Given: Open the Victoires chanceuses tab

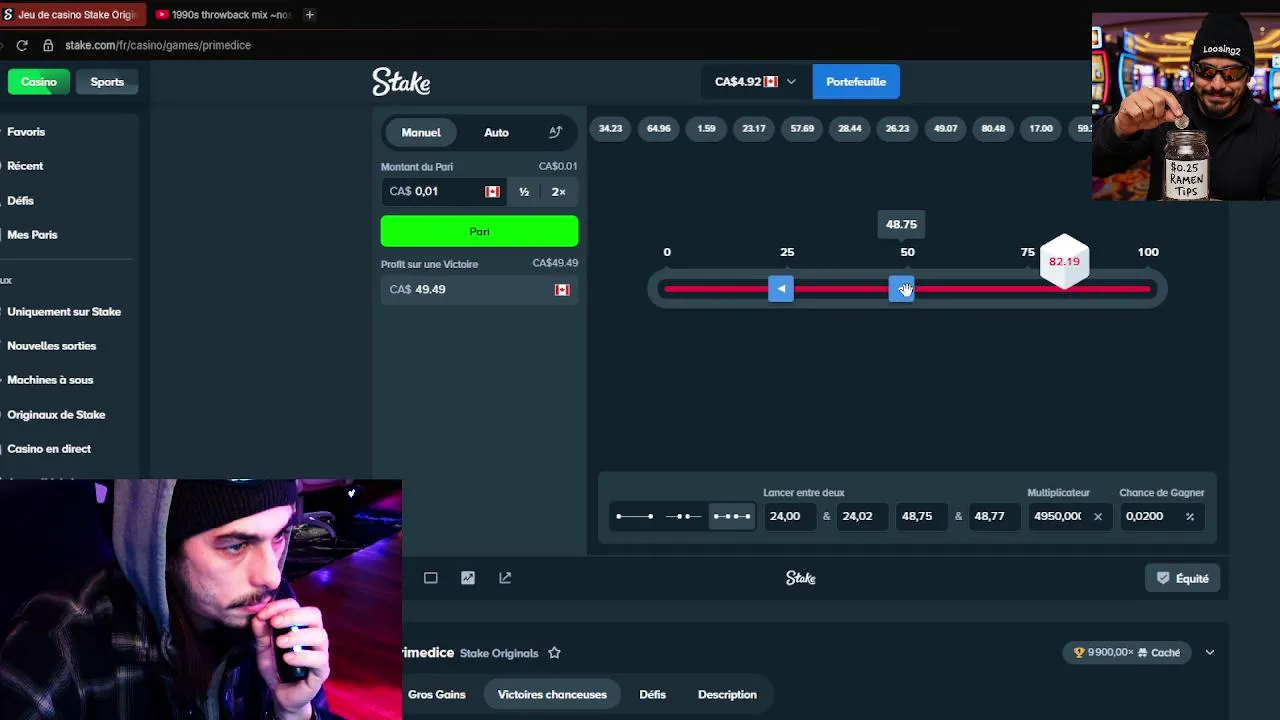Looking at the screenshot, I should coord(552,694).
